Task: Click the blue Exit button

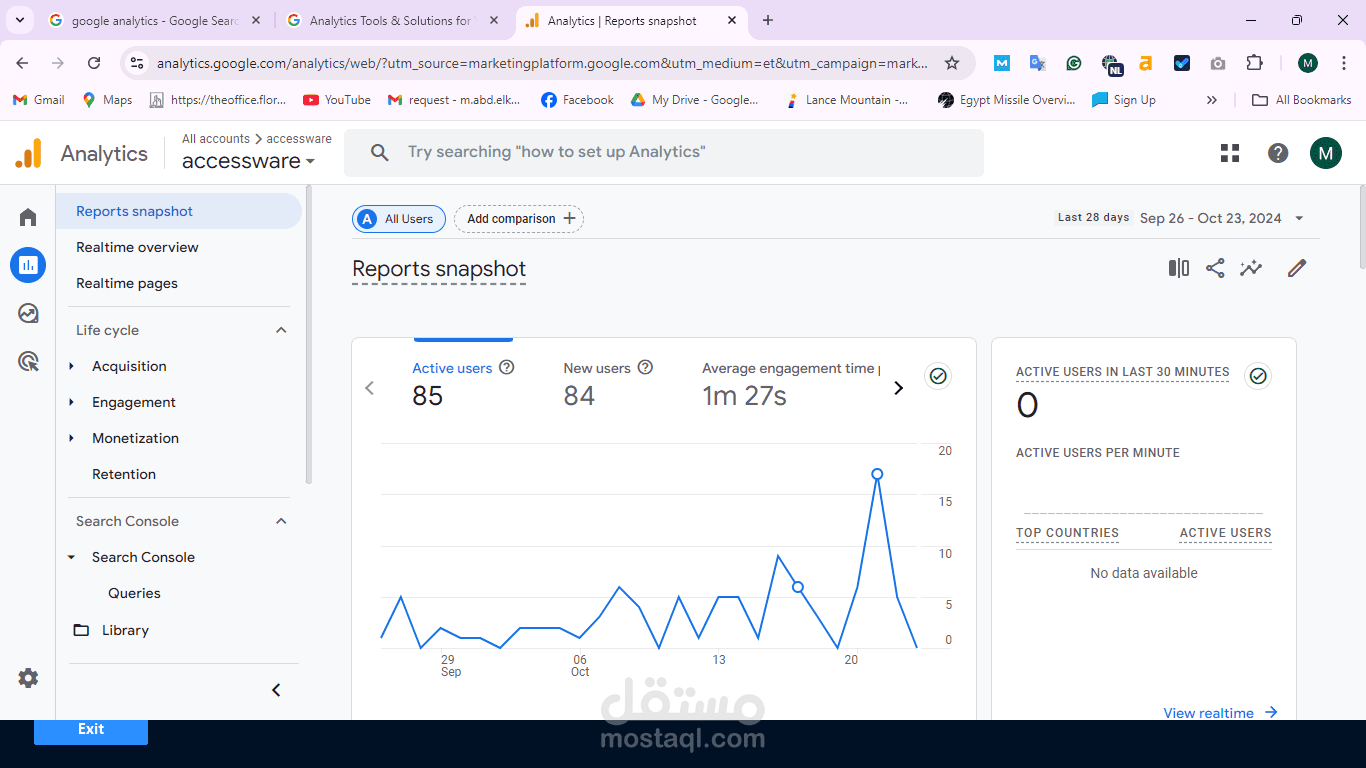Action: click(x=91, y=730)
